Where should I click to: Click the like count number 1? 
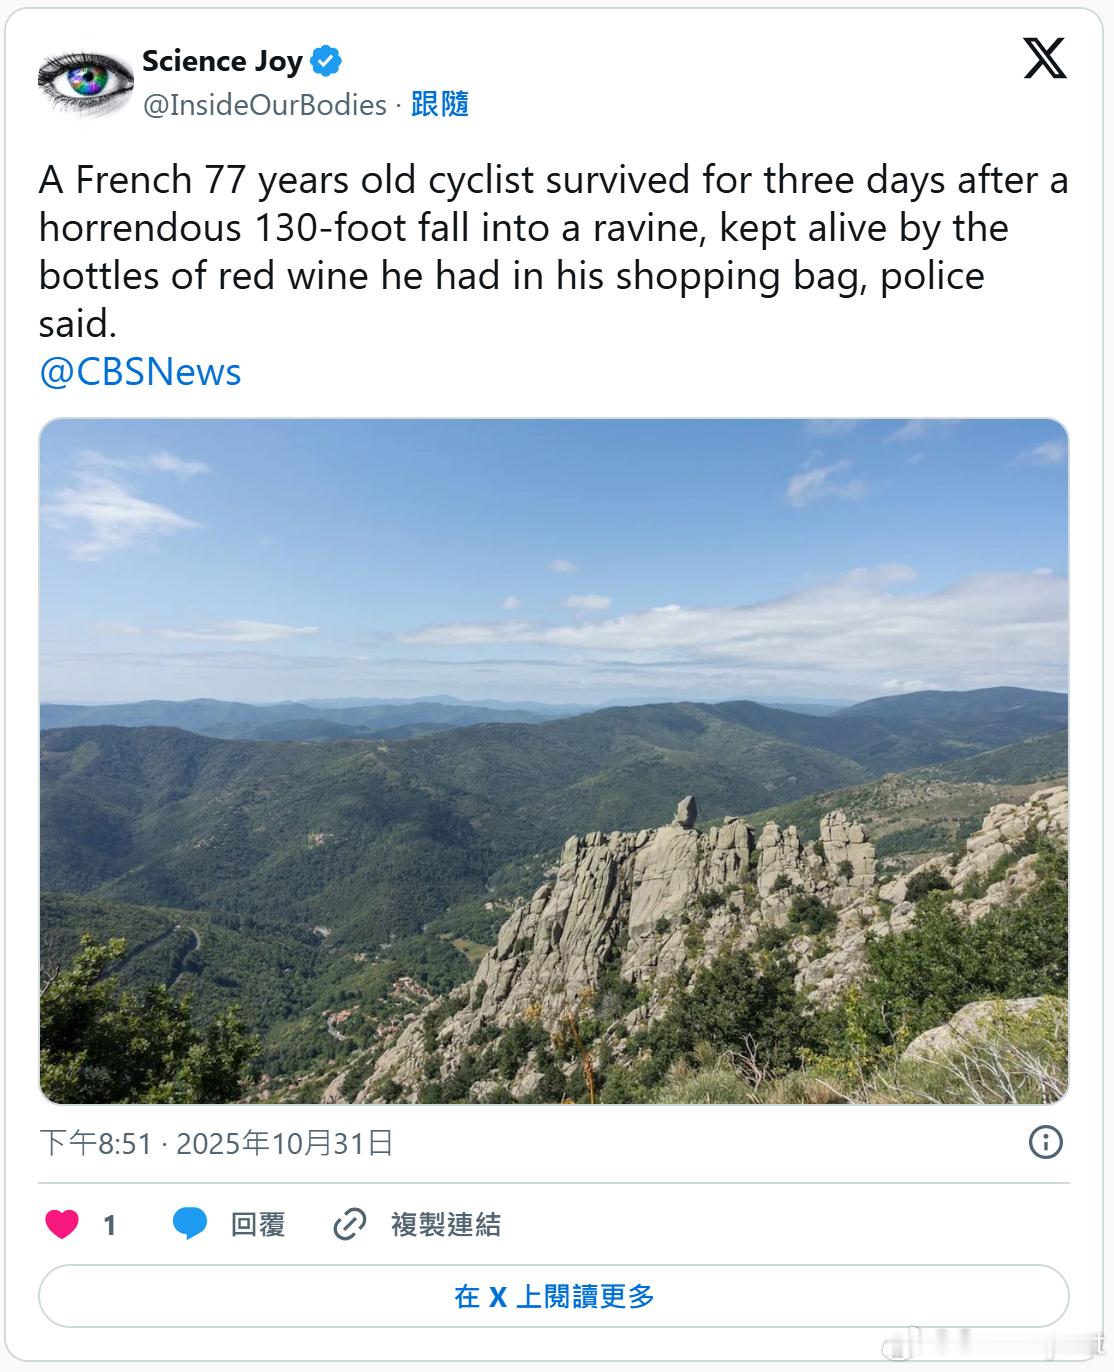110,1225
